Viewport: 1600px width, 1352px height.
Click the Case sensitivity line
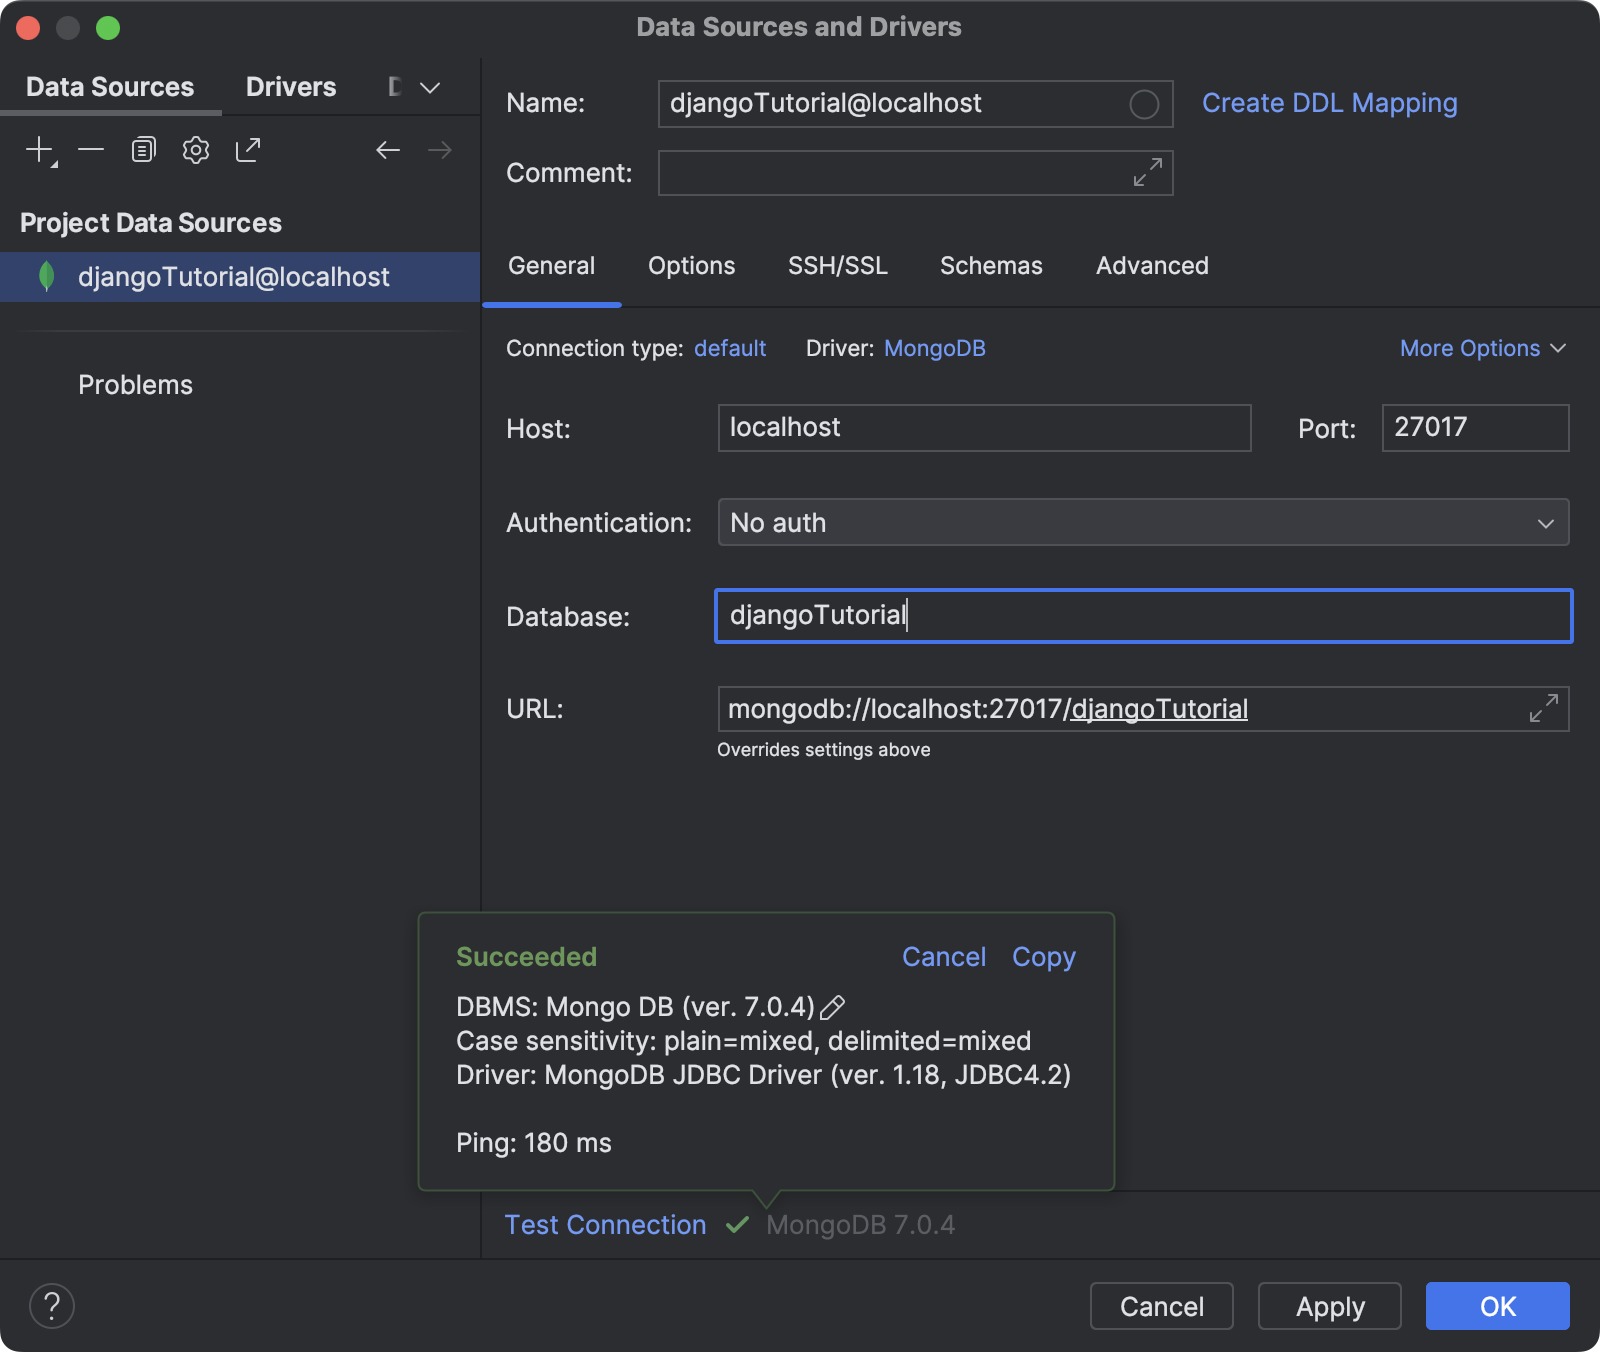[743, 1041]
